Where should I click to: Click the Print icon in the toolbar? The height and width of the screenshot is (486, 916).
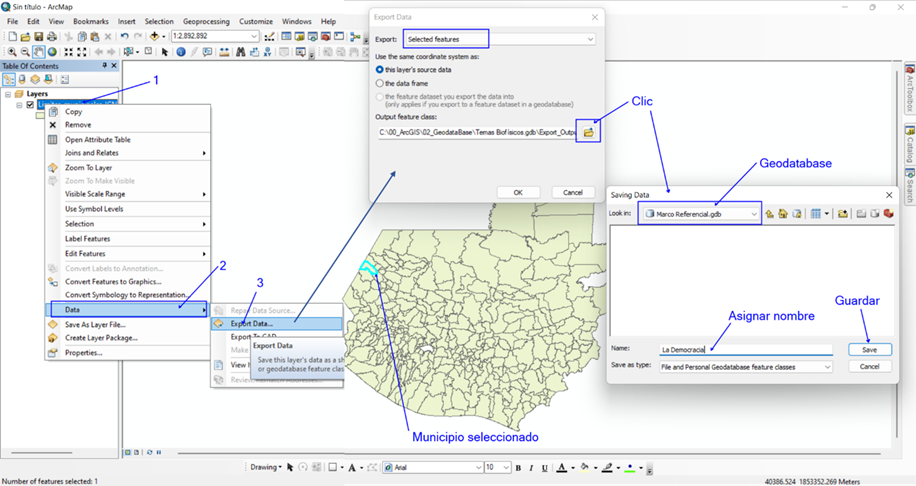pos(52,37)
